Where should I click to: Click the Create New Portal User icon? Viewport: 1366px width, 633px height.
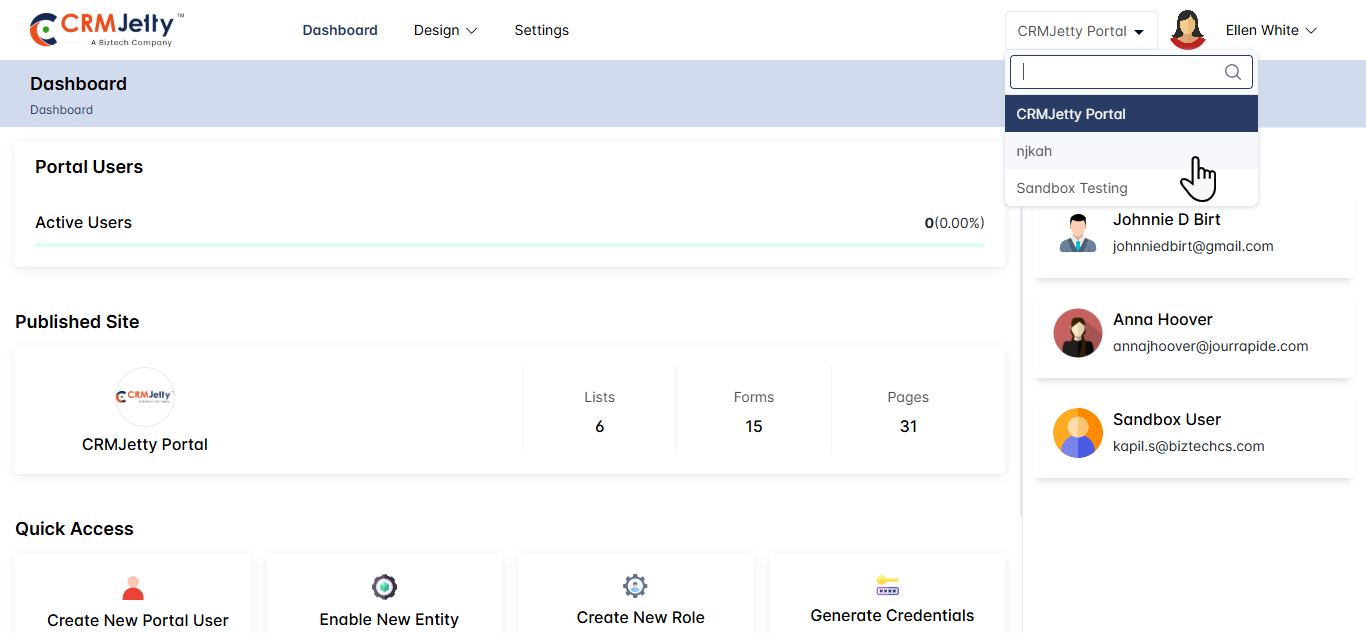(133, 588)
